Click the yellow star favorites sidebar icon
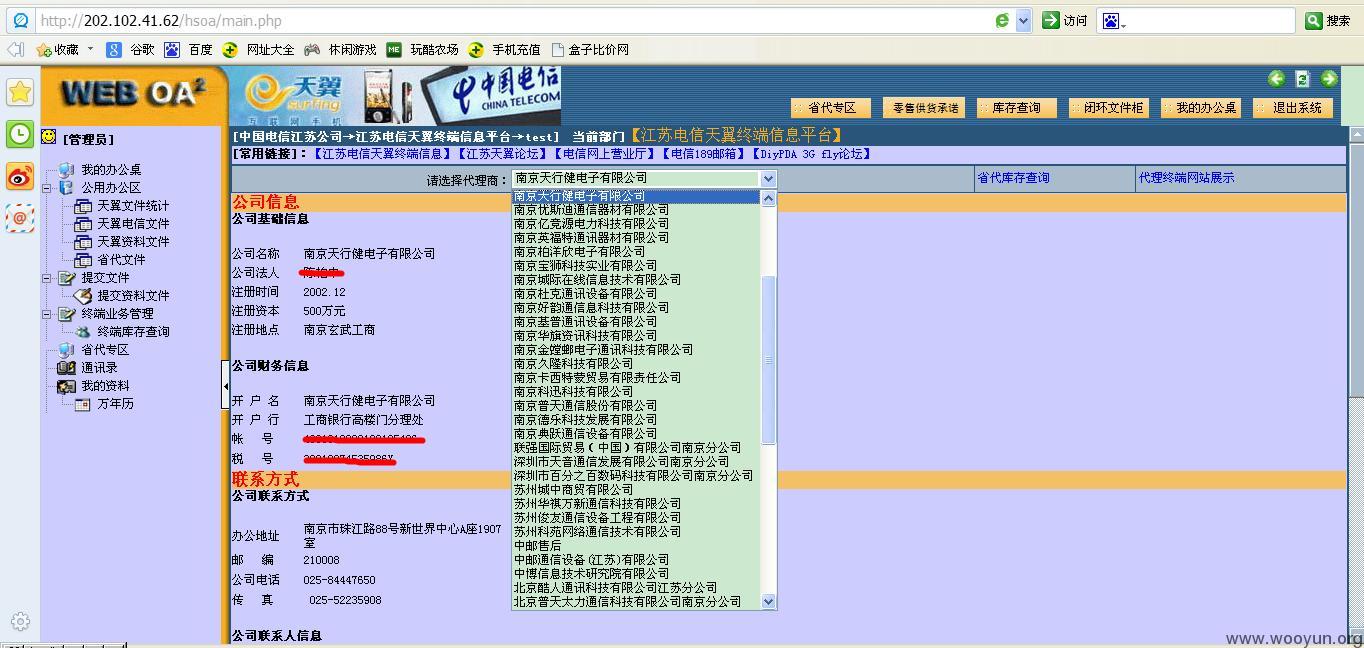The image size is (1364, 648). point(20,92)
